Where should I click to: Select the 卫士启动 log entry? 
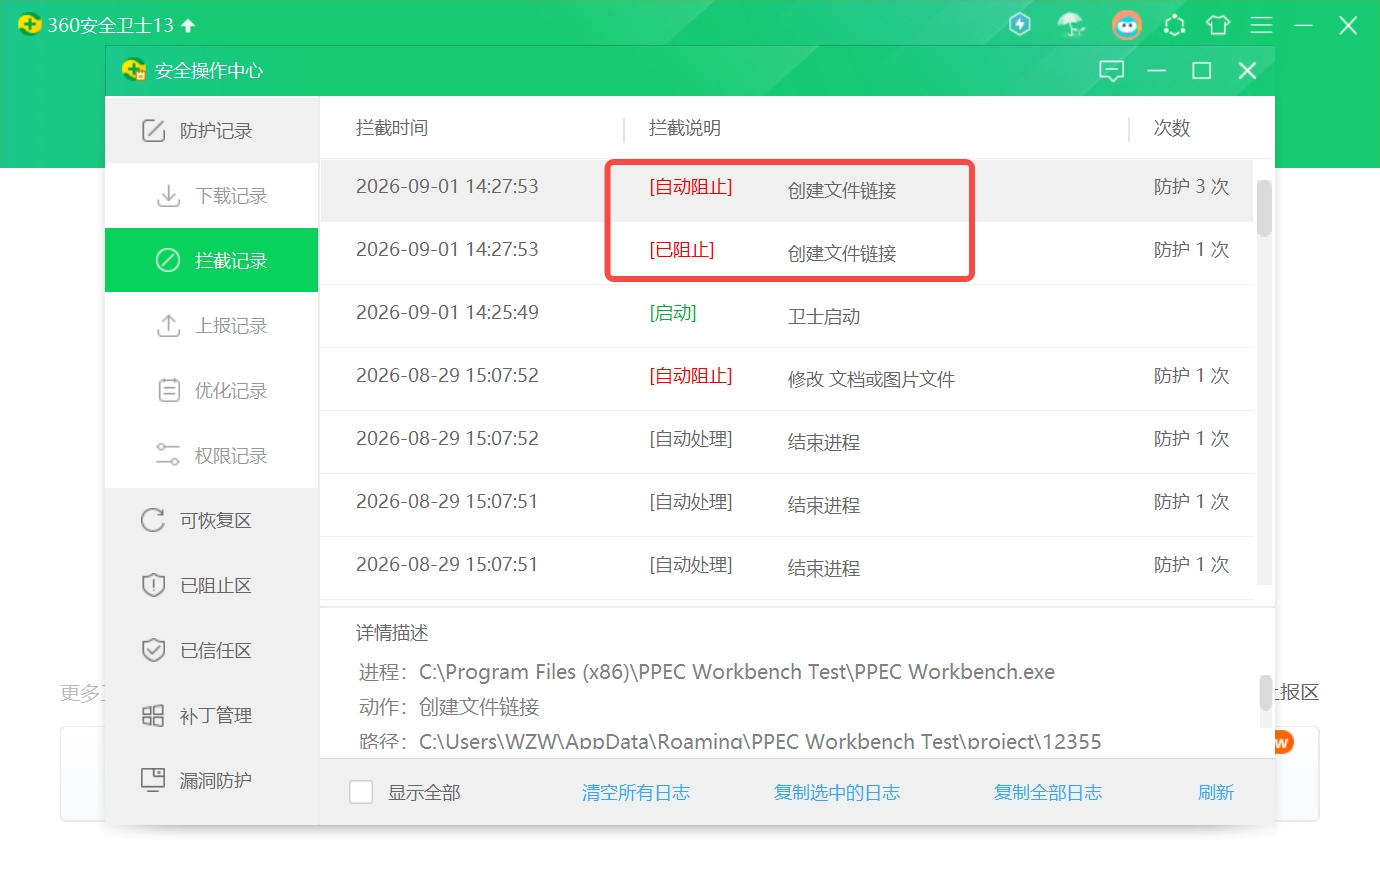pos(786,316)
